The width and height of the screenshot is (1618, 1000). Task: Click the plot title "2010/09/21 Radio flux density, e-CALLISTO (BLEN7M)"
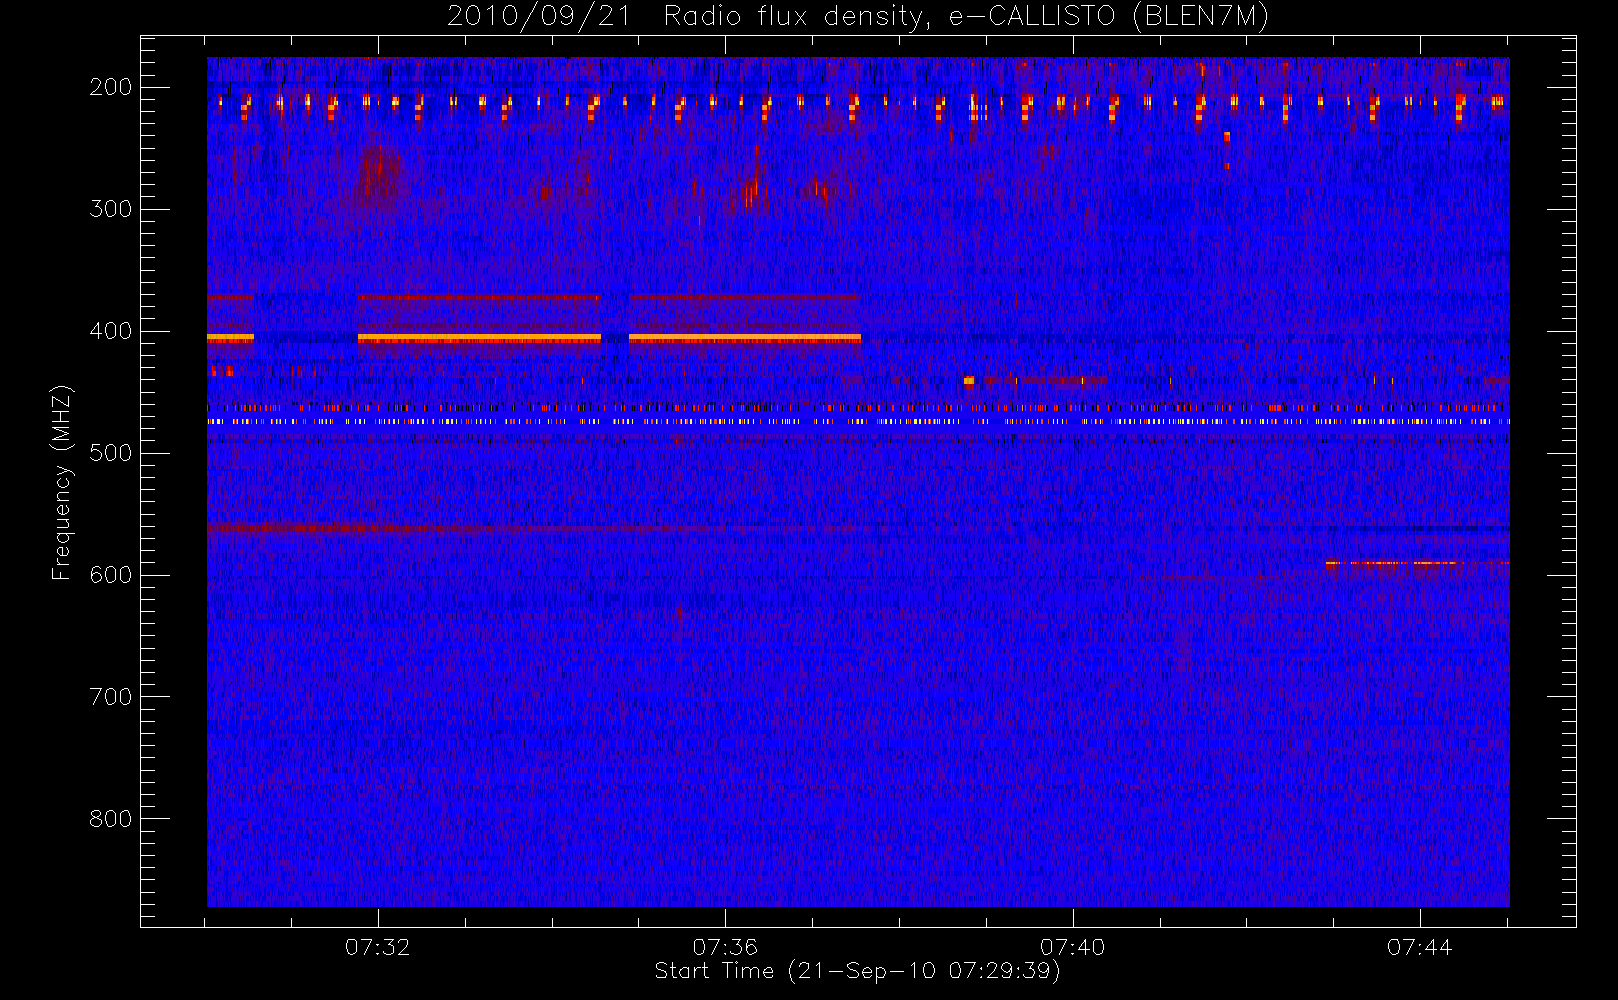(x=858, y=17)
